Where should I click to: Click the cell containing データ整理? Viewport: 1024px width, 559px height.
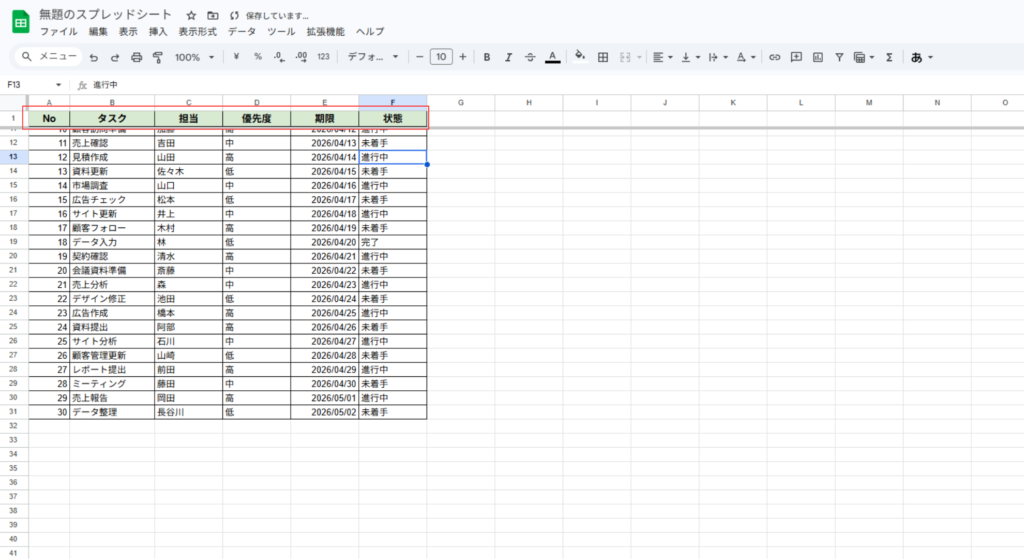(x=111, y=412)
